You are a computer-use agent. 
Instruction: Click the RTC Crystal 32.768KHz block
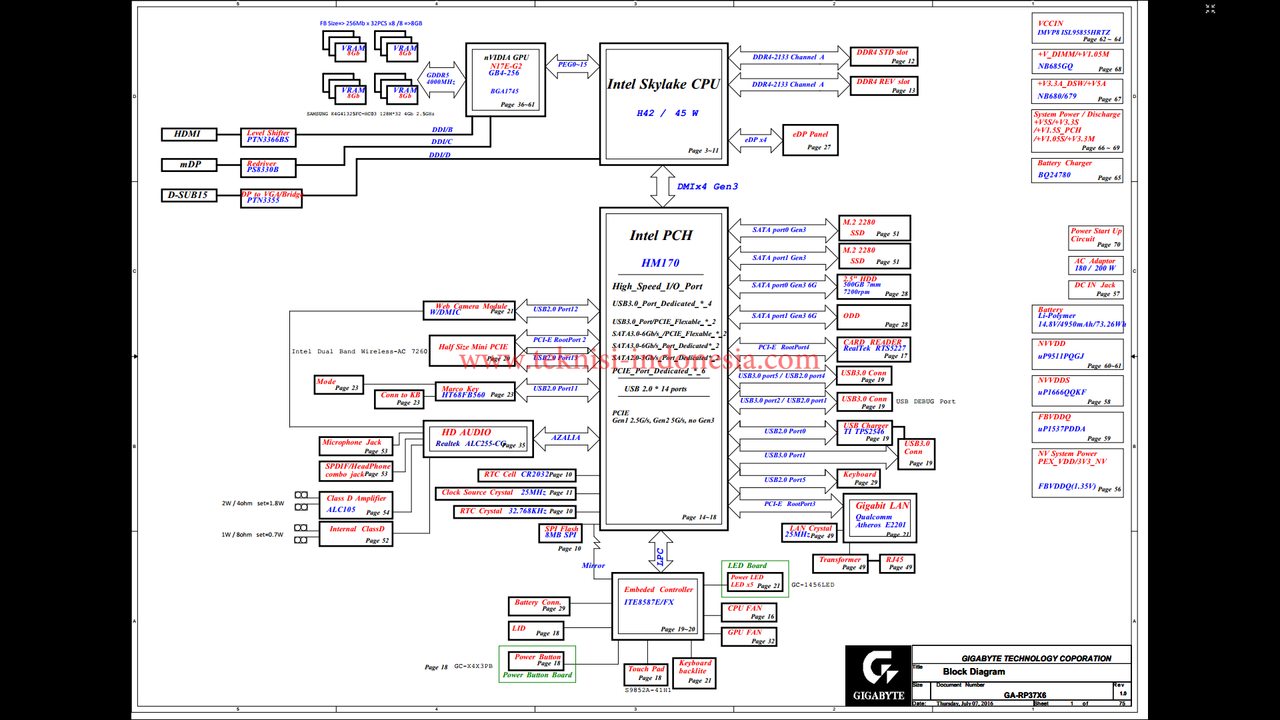point(515,511)
